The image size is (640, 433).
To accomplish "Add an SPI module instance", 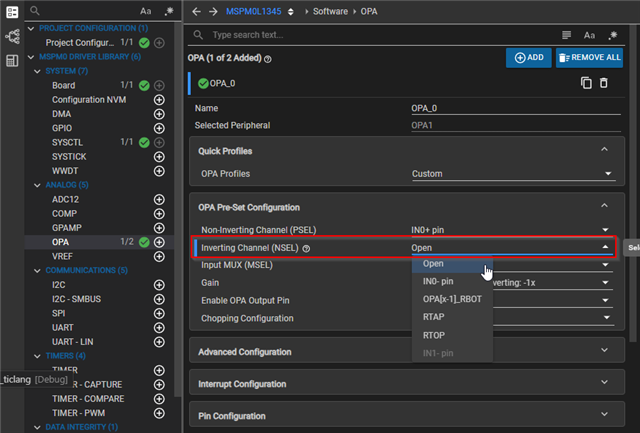I will 159,313.
